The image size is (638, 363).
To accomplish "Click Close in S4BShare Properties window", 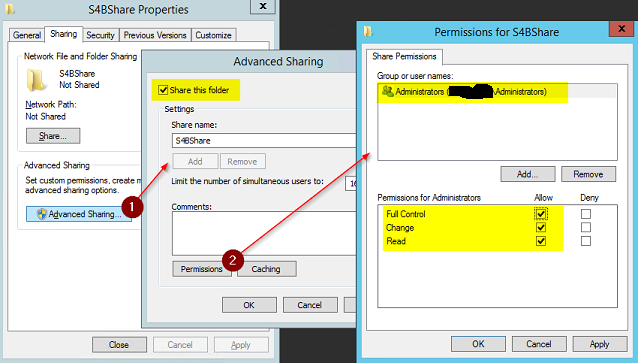I will tap(119, 345).
